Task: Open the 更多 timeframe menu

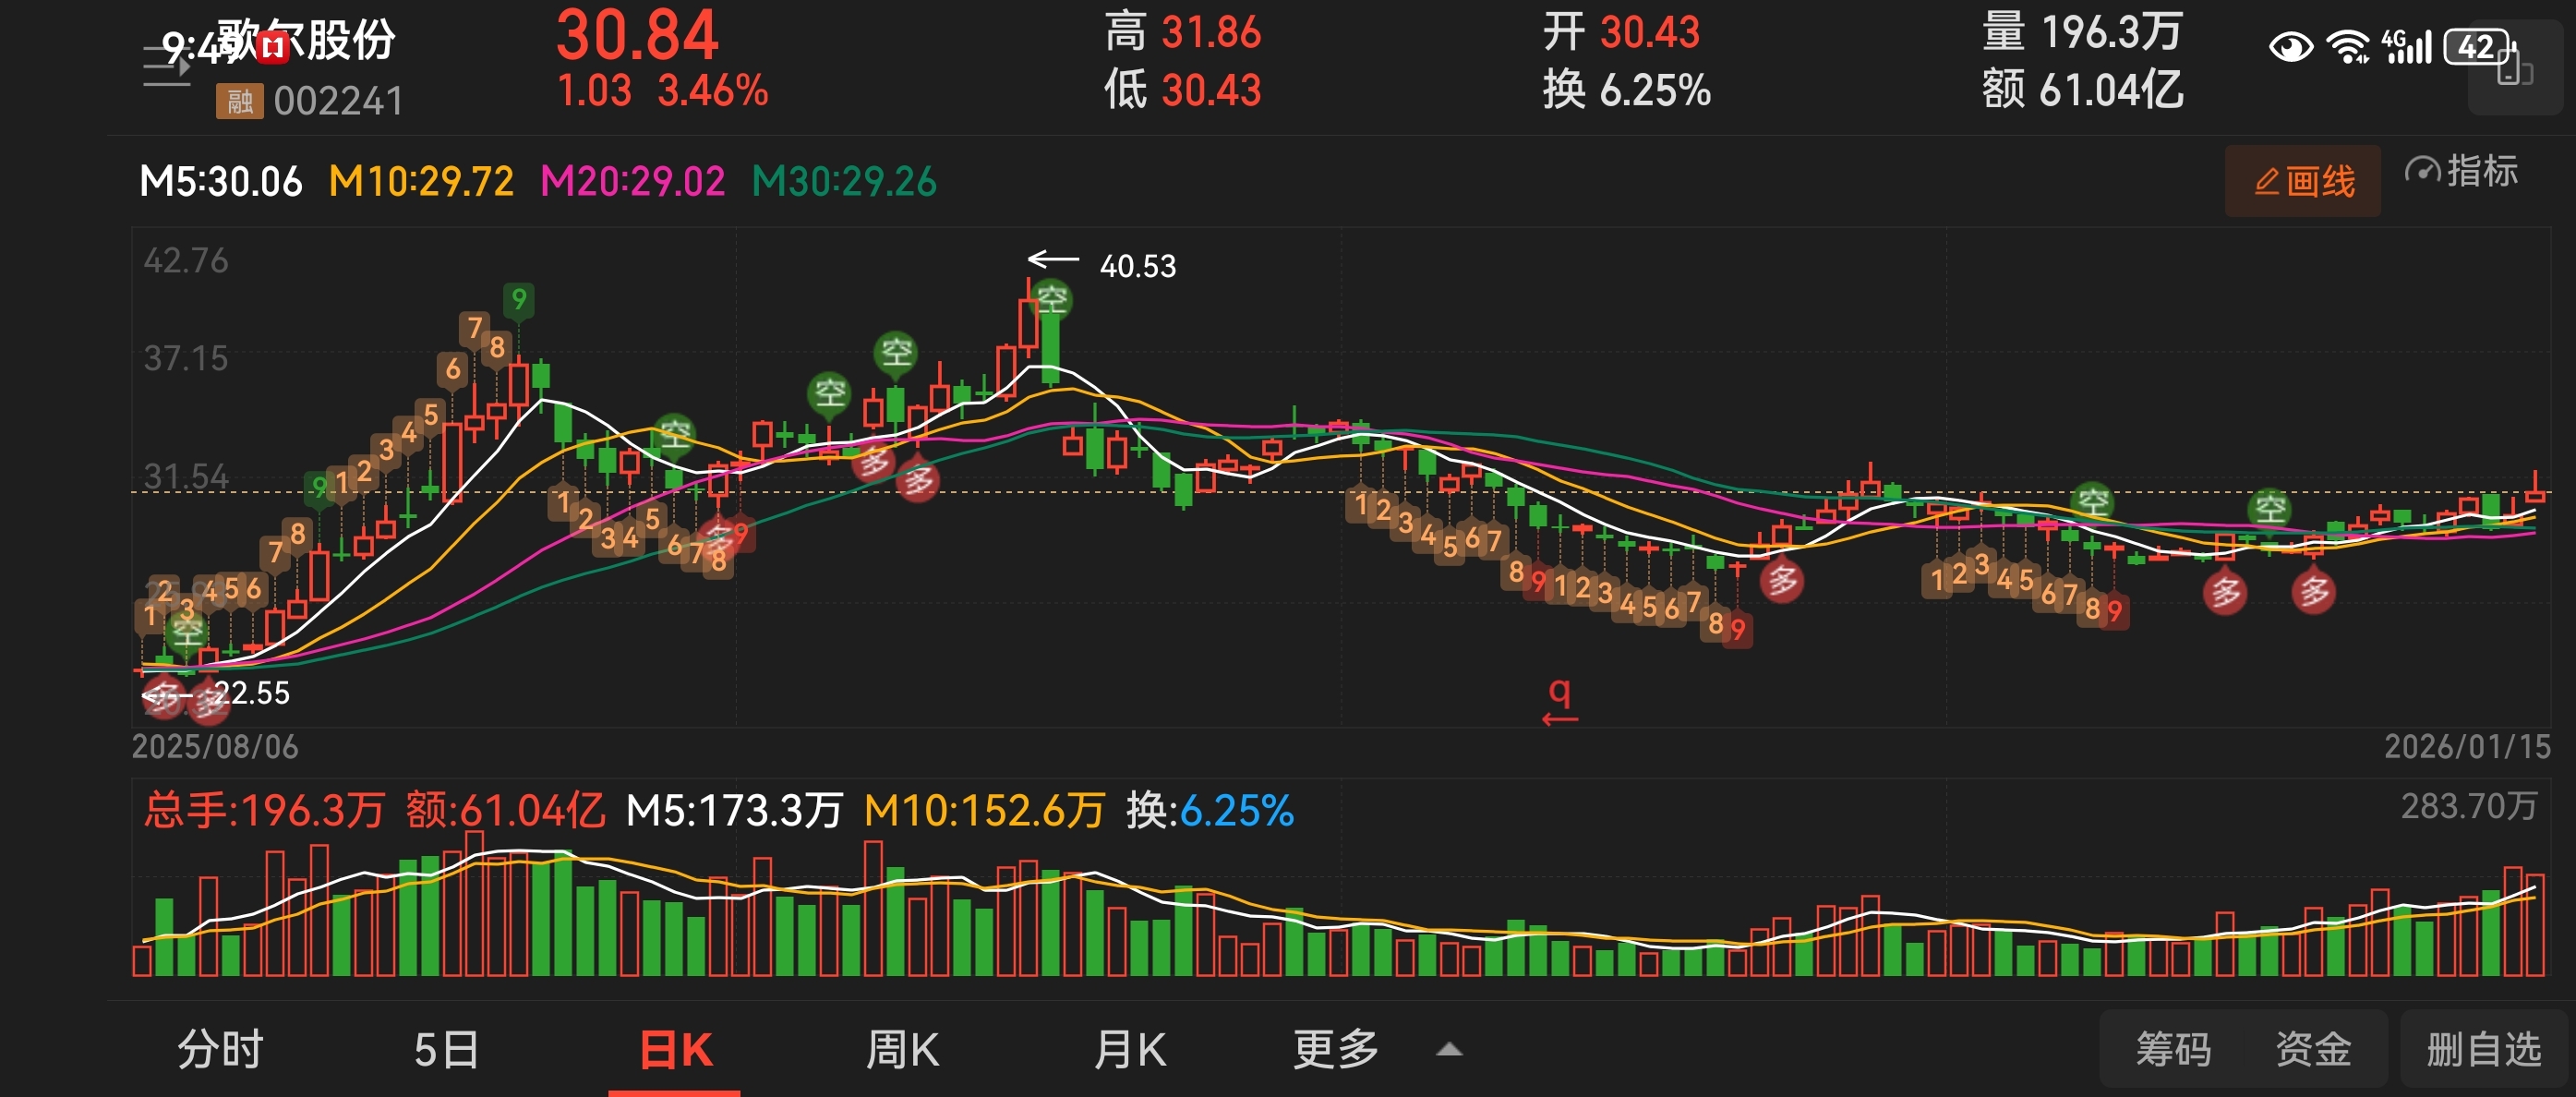Action: tap(1336, 1050)
